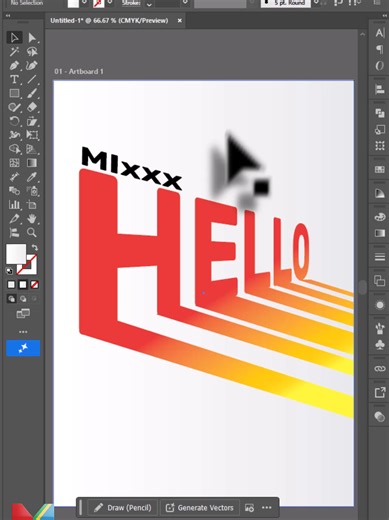This screenshot has height=520, width=389.
Task: Select the Eraser tool
Action: (32, 107)
